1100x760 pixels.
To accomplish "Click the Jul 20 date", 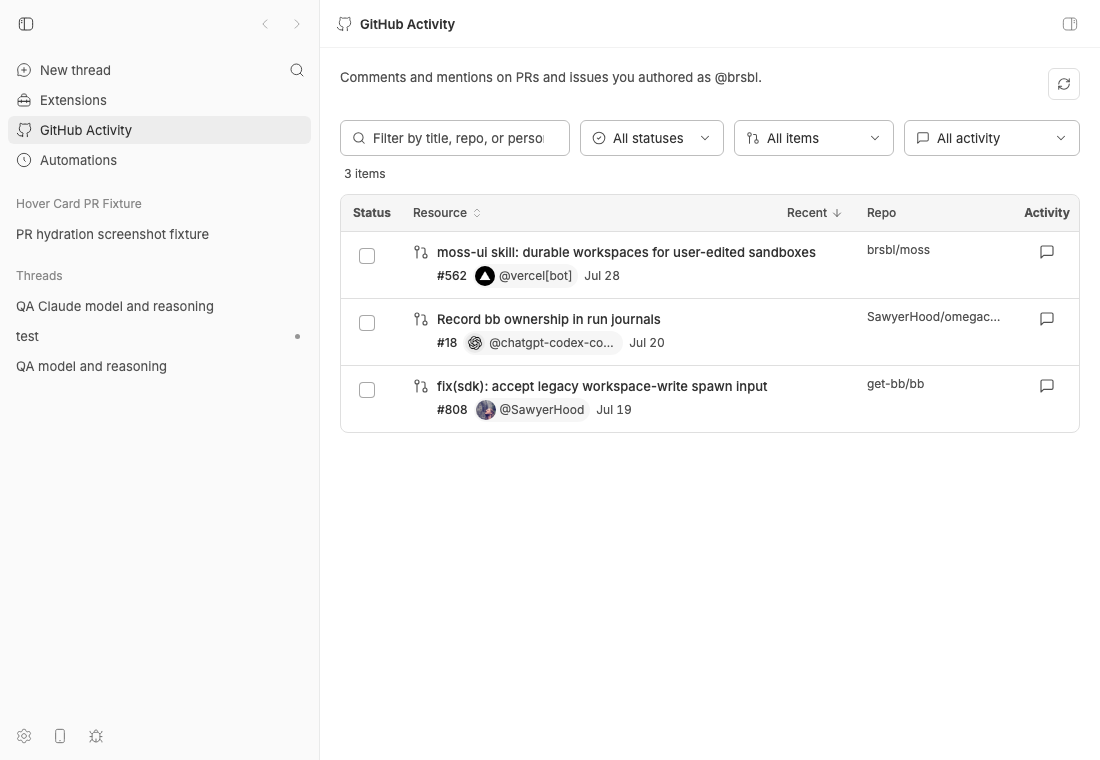I will [x=647, y=342].
